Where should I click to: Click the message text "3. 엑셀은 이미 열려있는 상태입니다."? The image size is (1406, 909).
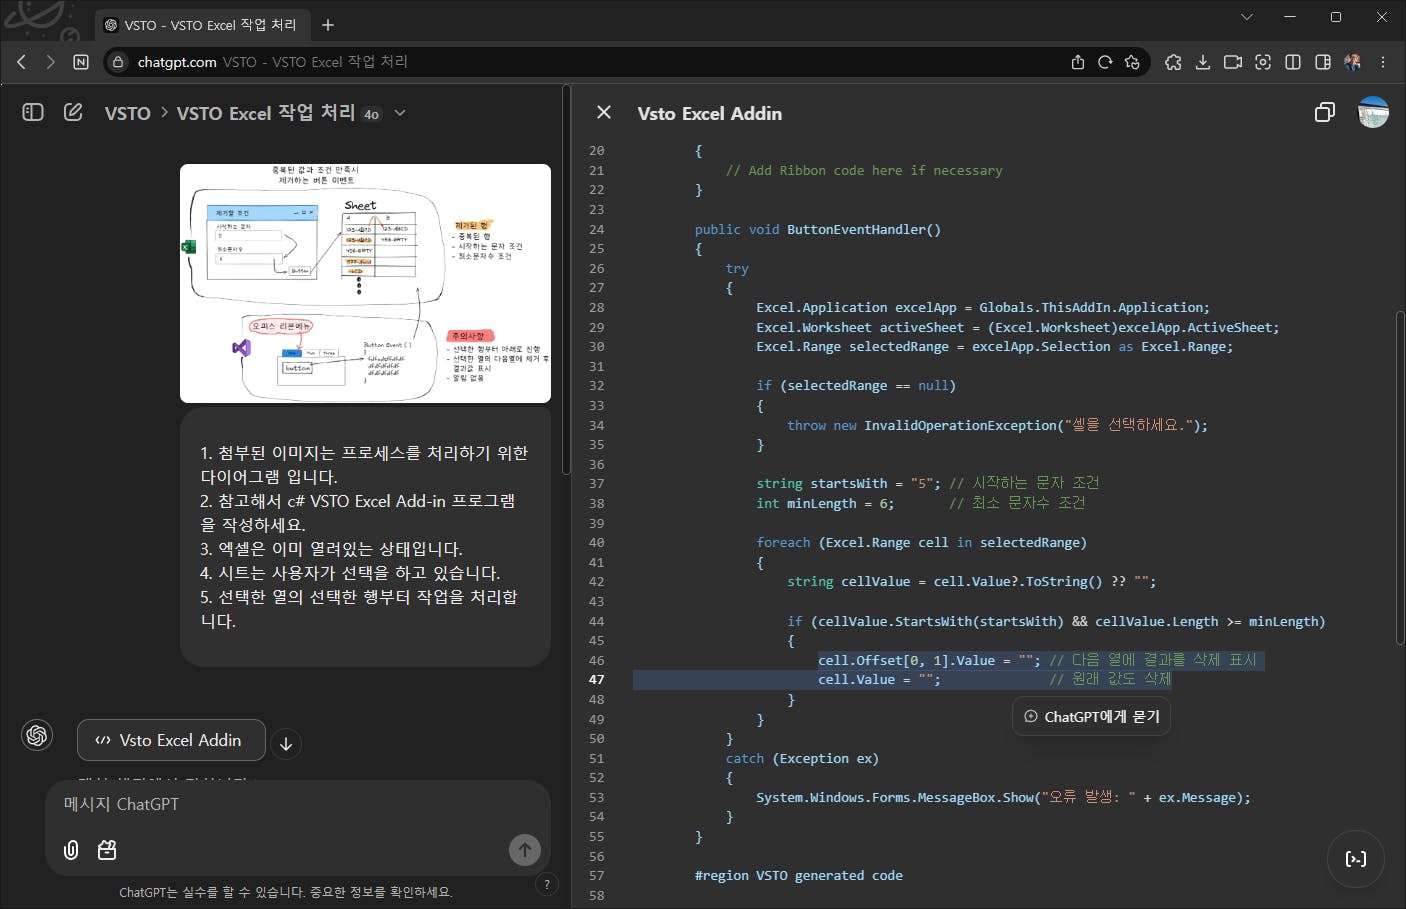pos(331,549)
